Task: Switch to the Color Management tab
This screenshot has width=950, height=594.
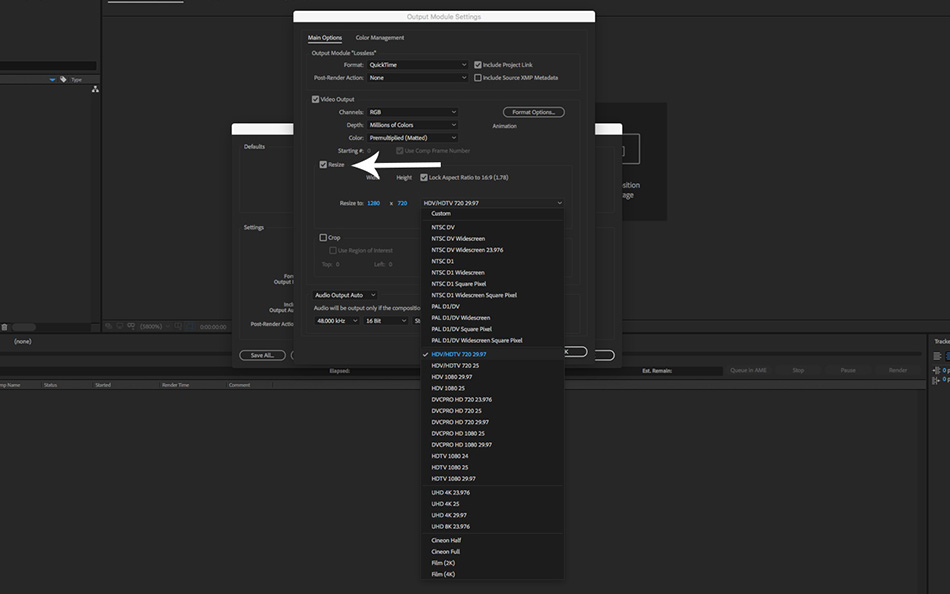Action: [380, 38]
